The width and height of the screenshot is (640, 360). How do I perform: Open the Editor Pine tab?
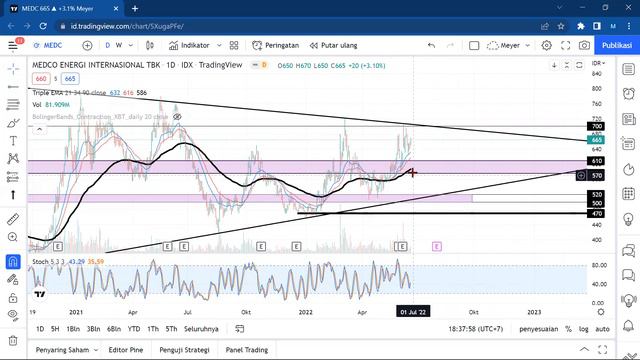(x=126, y=350)
